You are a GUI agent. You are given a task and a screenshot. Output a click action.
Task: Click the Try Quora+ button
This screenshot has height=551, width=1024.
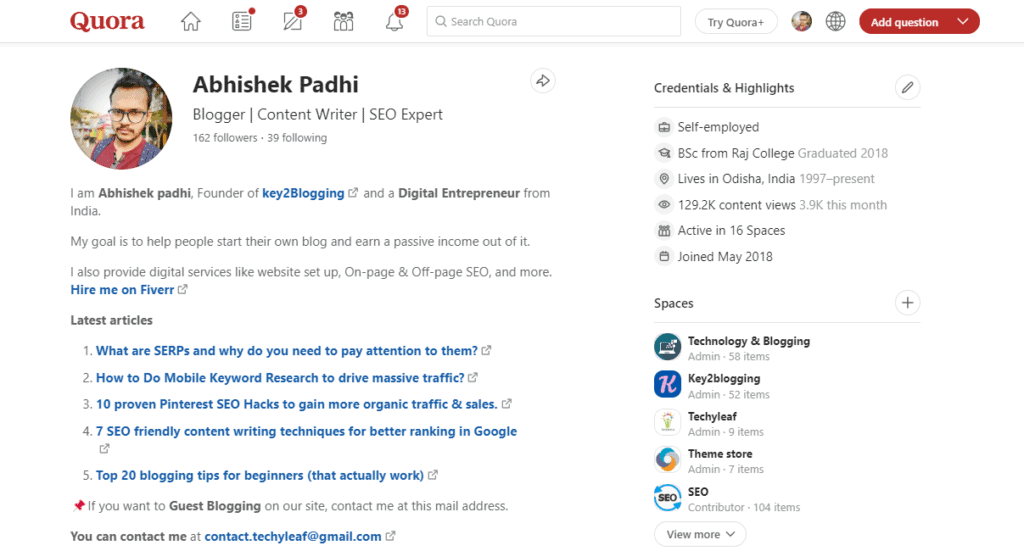coord(735,22)
